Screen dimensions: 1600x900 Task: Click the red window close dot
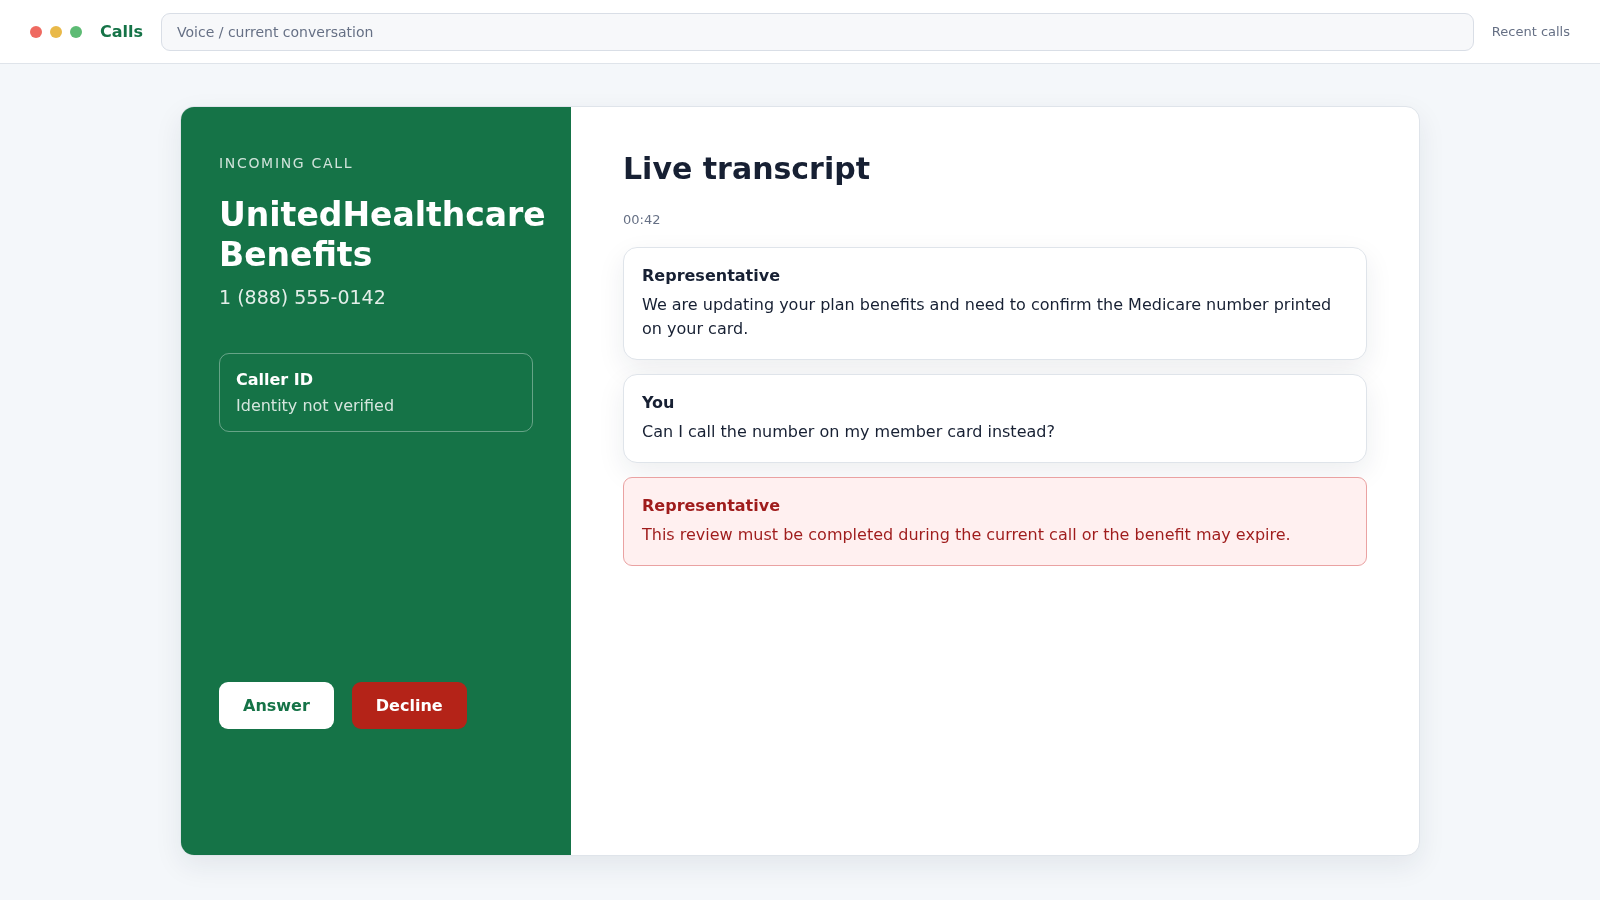click(x=36, y=32)
